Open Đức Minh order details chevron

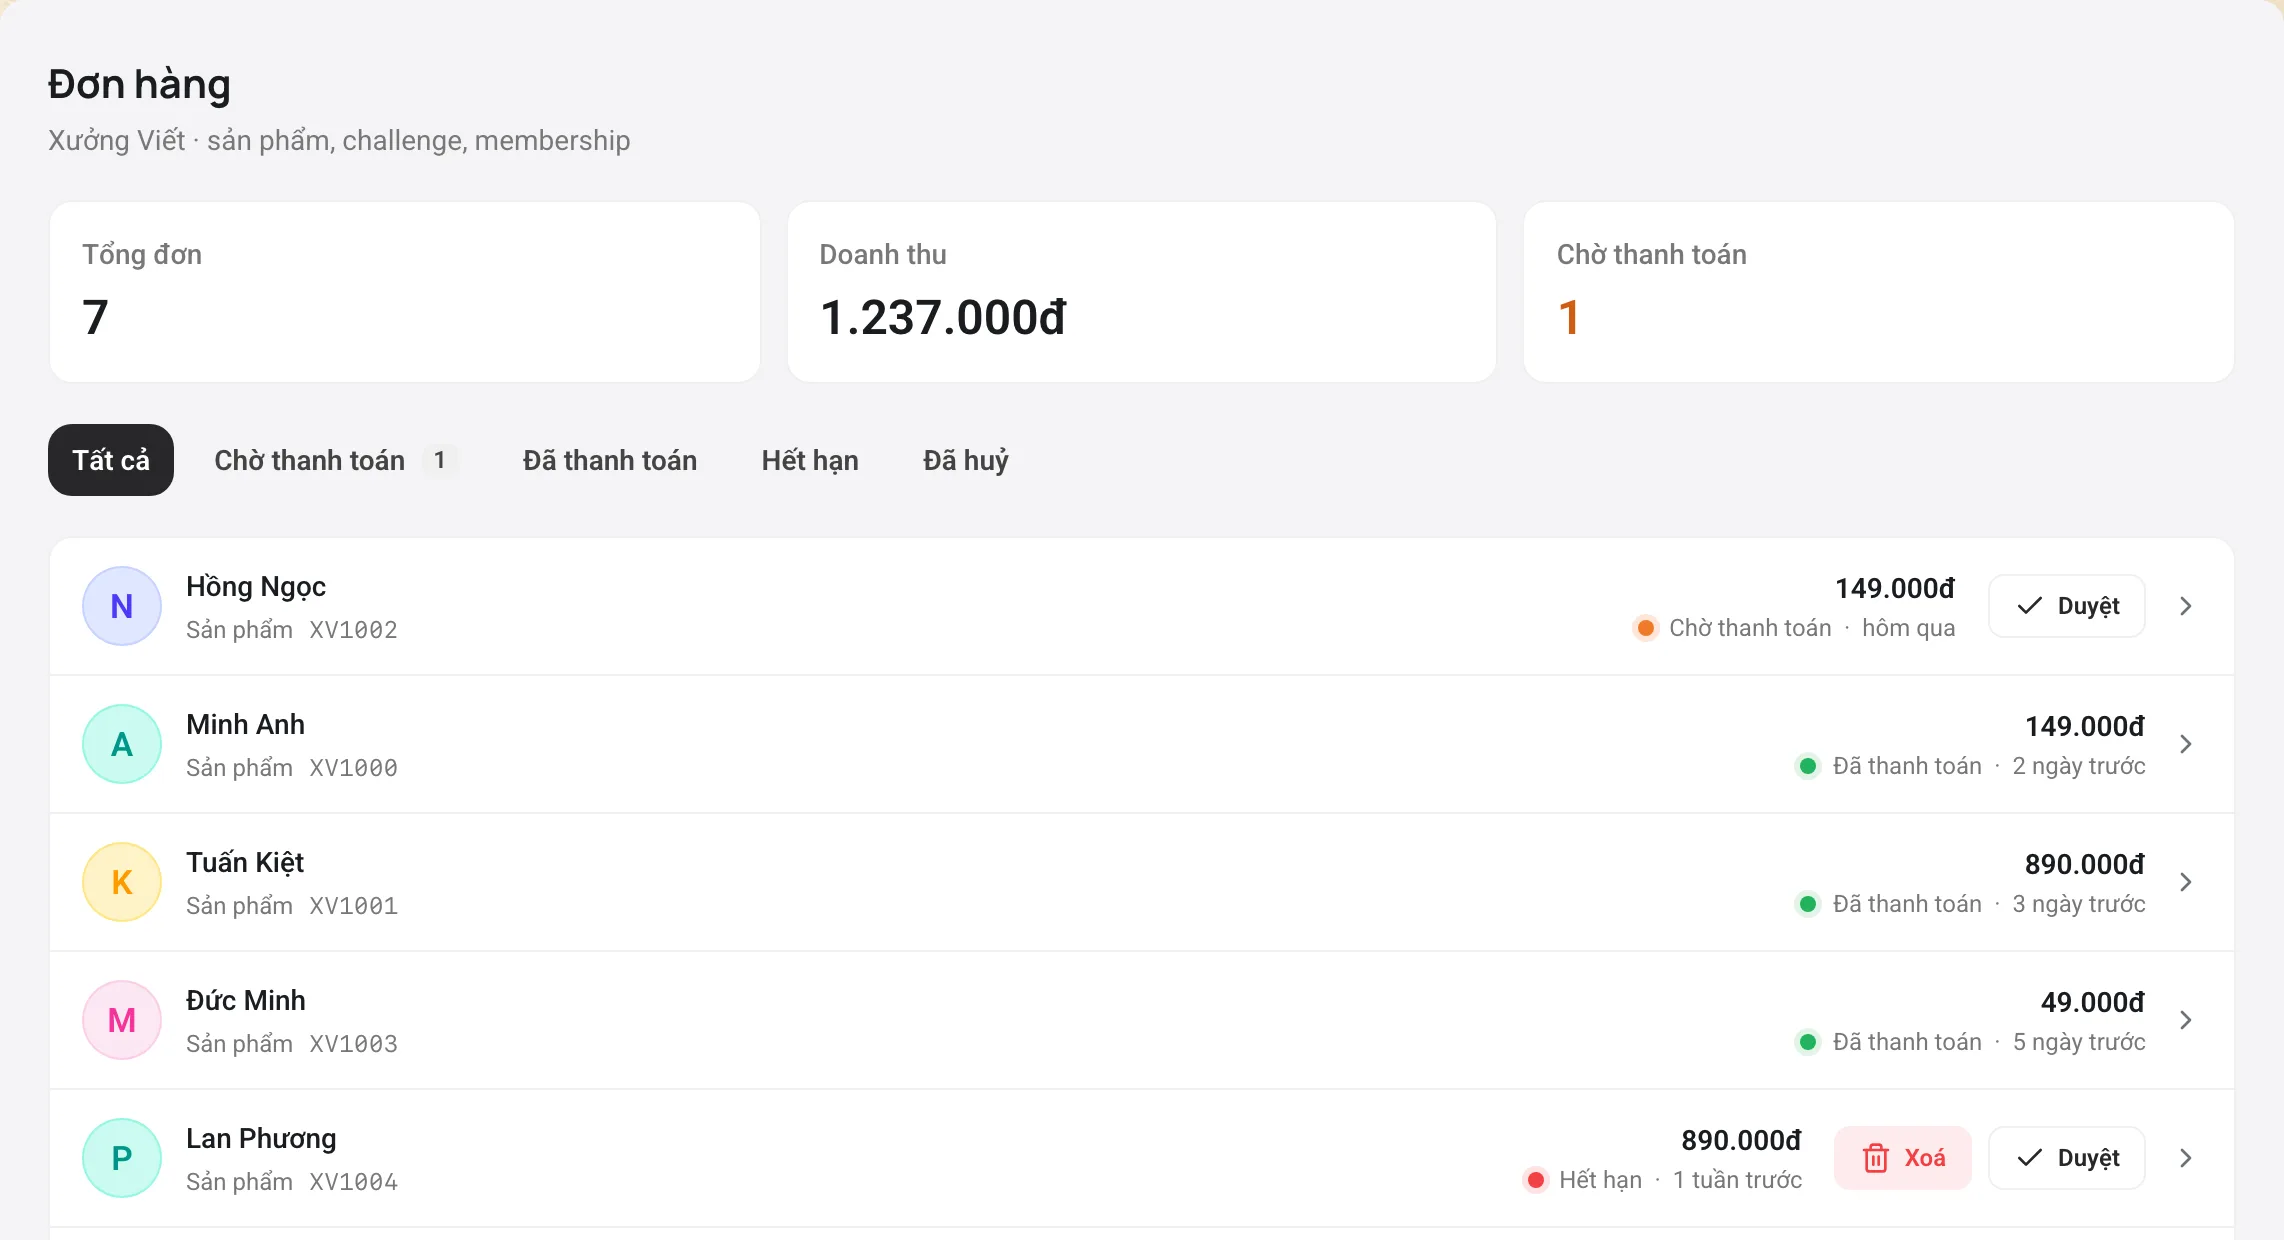click(x=2186, y=1020)
